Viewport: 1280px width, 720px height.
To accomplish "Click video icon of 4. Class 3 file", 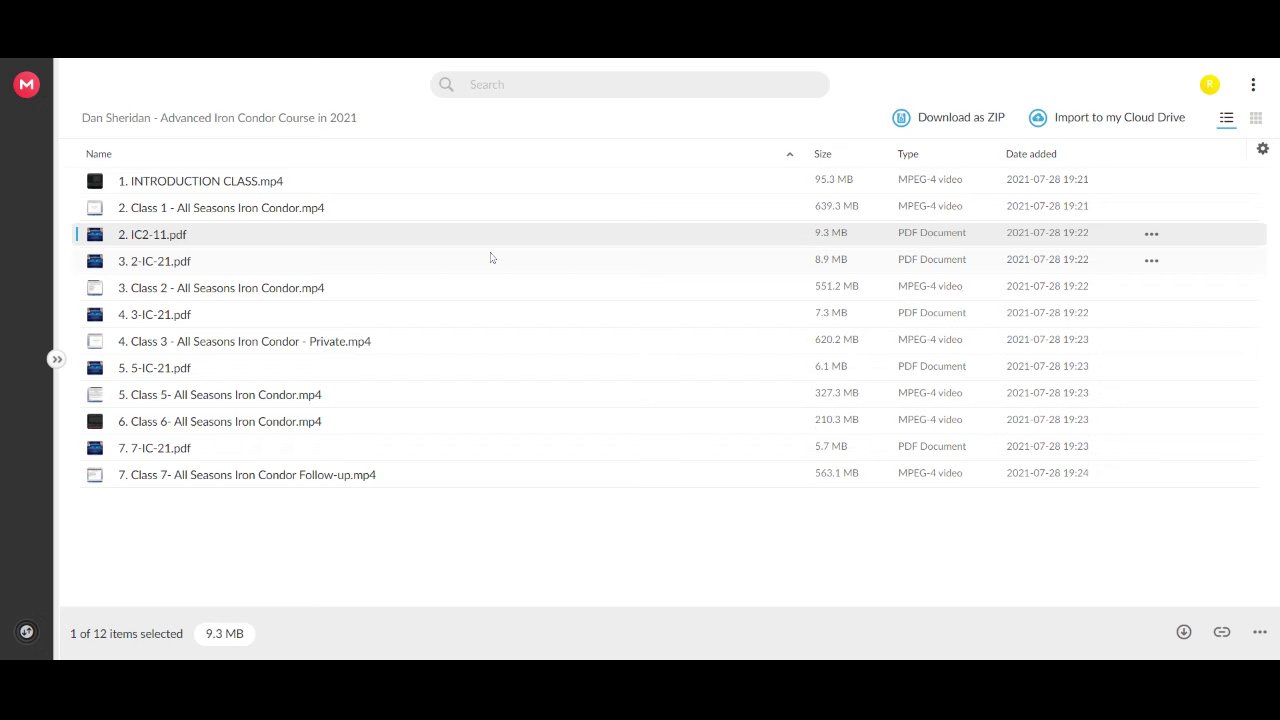I will click(x=95, y=341).
